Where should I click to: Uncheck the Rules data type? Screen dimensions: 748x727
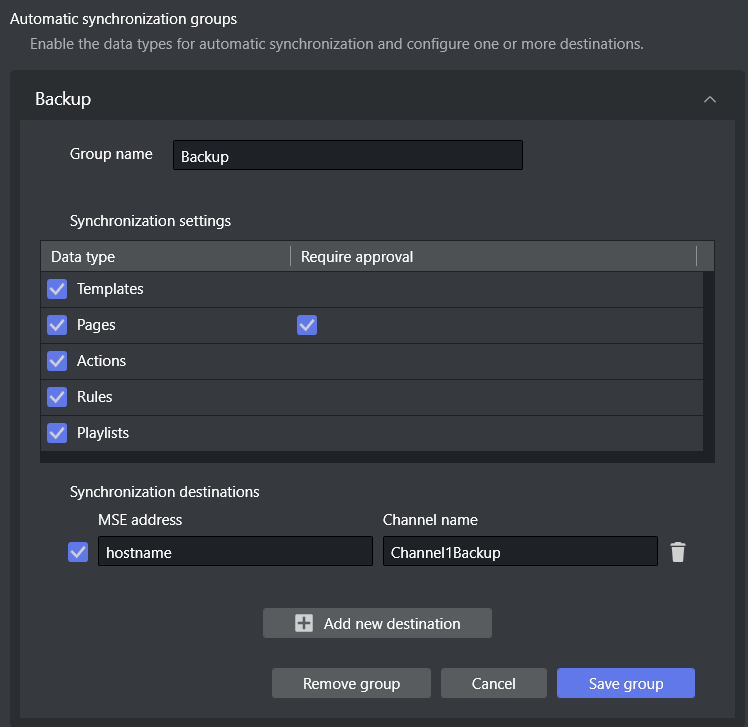tap(57, 397)
